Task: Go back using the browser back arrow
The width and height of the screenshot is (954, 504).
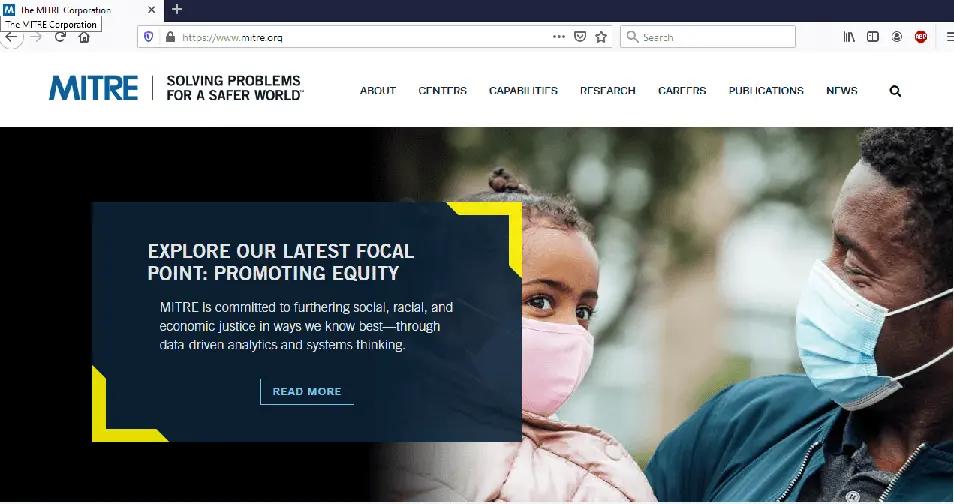Action: pos(11,38)
